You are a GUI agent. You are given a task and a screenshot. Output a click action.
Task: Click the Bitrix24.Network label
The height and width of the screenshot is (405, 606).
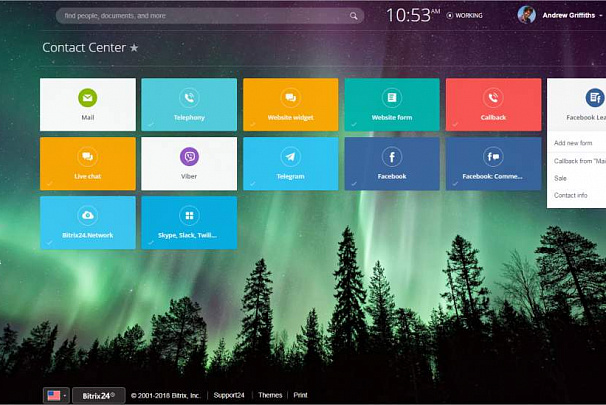click(x=88, y=235)
